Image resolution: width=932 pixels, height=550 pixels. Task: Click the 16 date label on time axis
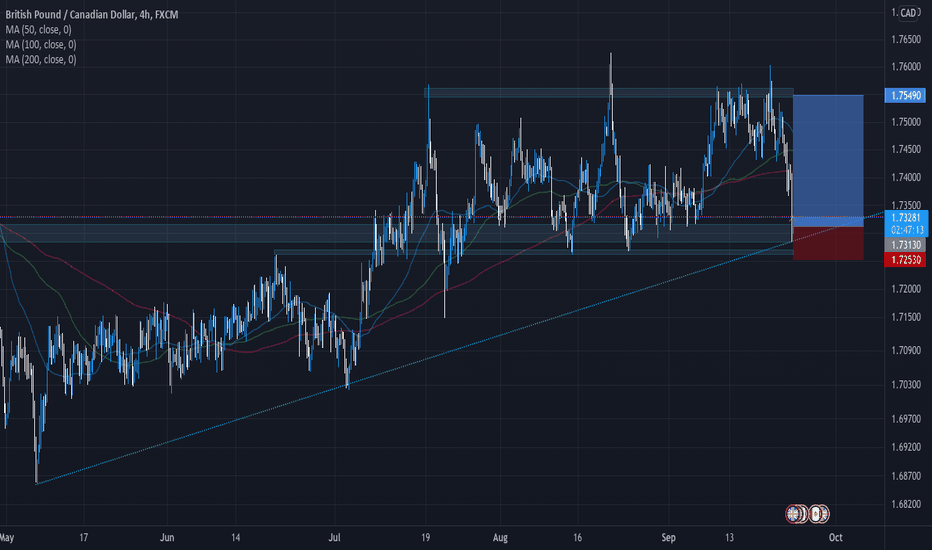577,538
